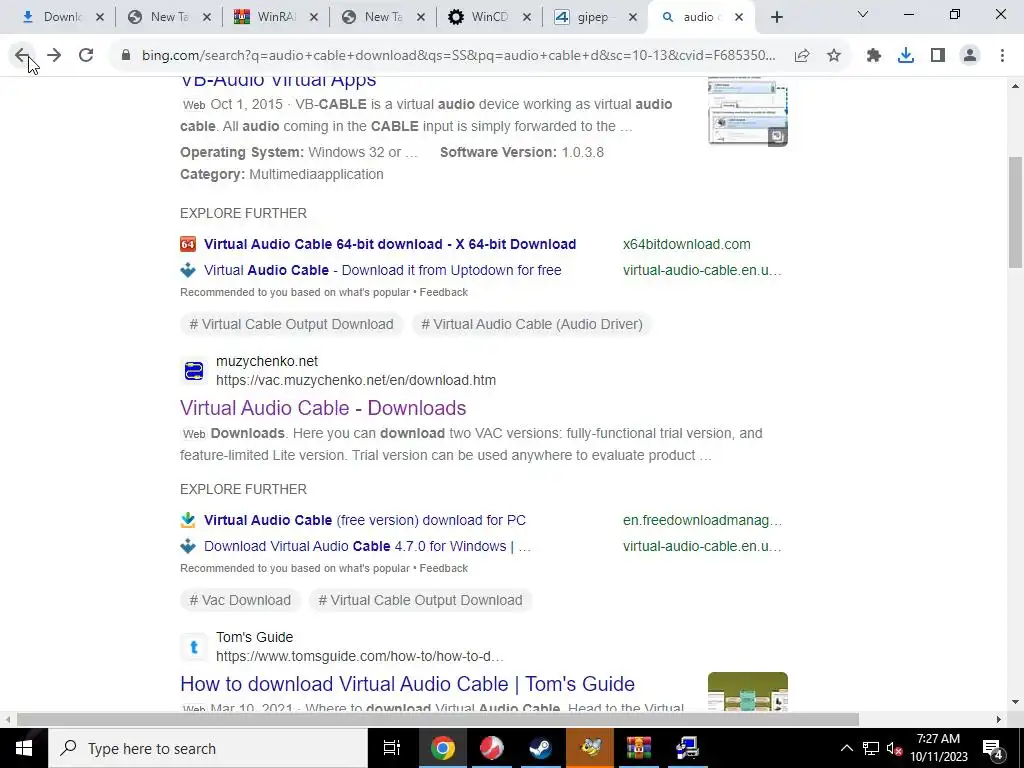Image resolution: width=1024 pixels, height=768 pixels.
Task: Close the gipep tab
Action: click(x=632, y=18)
